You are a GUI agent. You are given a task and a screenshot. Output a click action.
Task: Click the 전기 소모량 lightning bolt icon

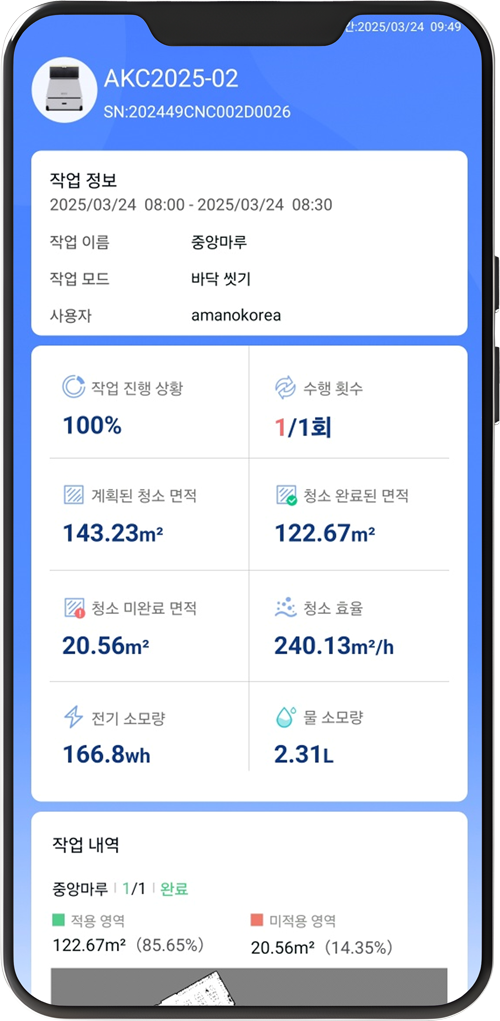73,718
